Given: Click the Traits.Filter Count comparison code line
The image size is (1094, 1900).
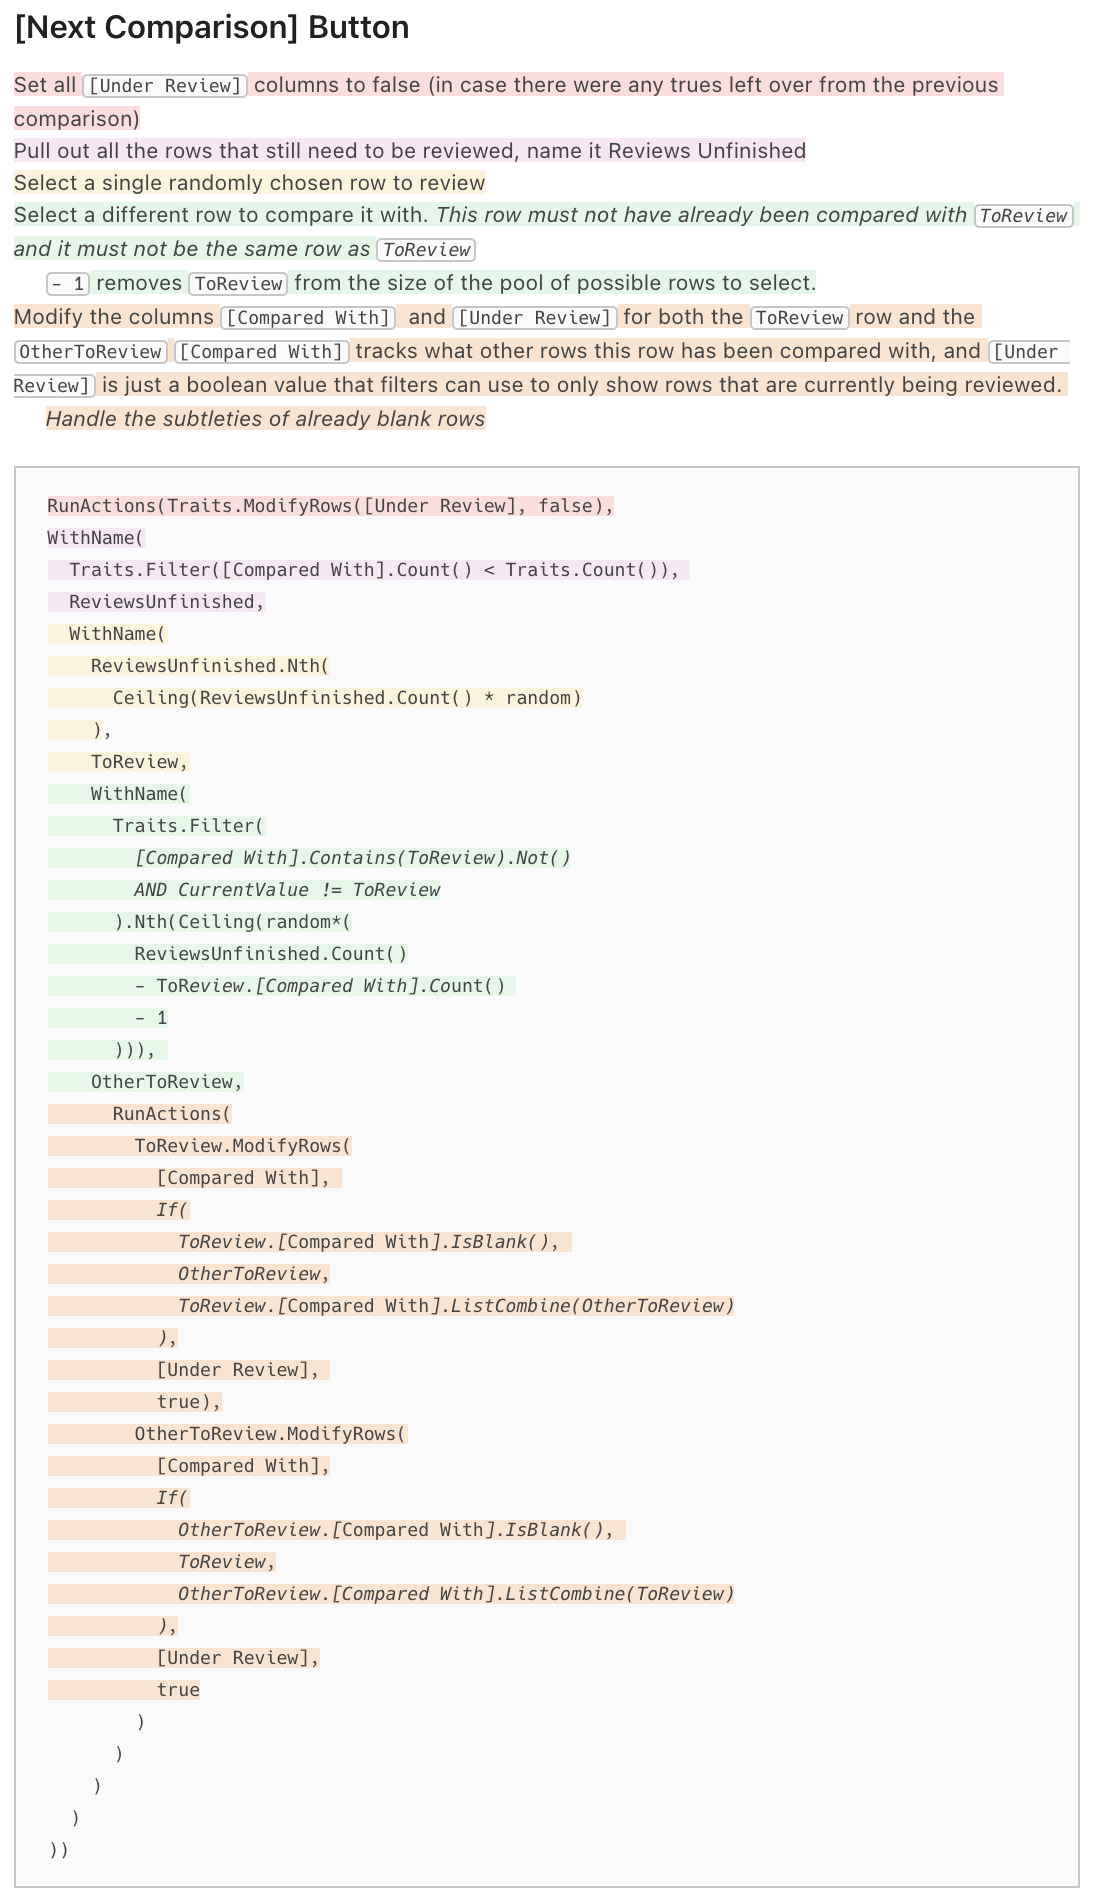Looking at the screenshot, I should pyautogui.click(x=373, y=570).
